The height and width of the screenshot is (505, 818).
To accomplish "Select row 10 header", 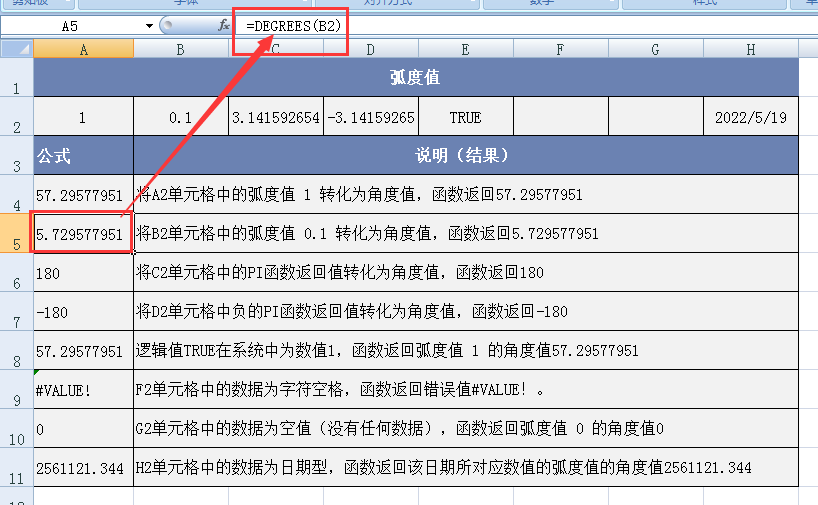I will tap(17, 428).
